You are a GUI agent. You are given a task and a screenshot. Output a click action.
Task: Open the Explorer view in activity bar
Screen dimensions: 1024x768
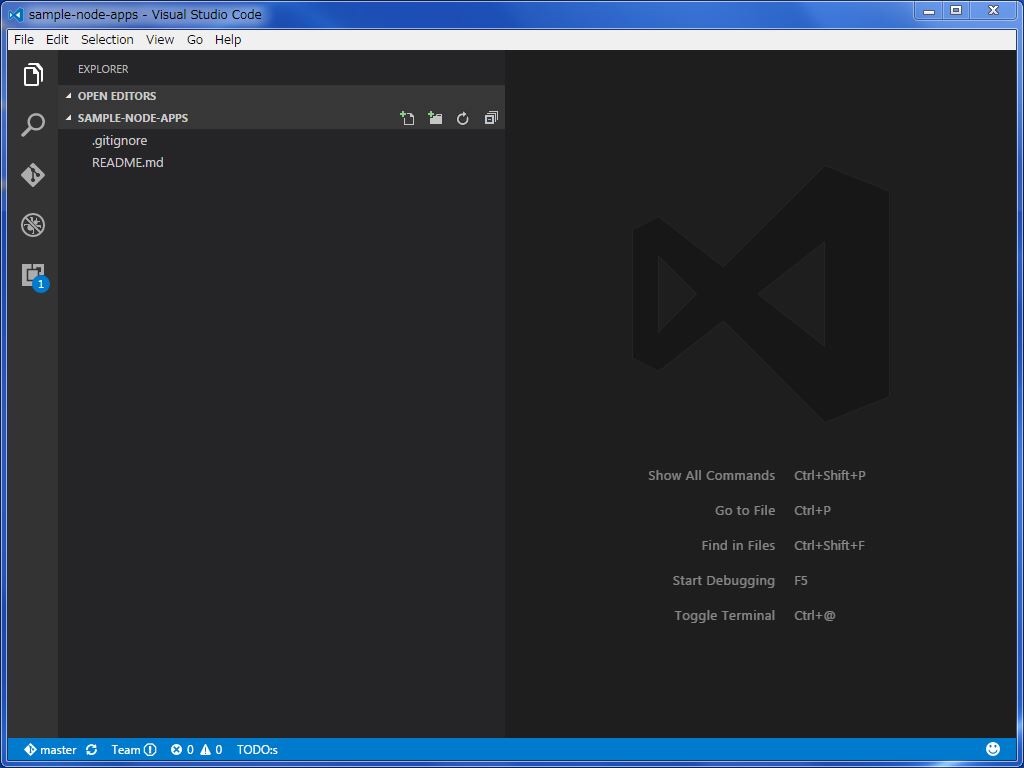click(x=33, y=74)
